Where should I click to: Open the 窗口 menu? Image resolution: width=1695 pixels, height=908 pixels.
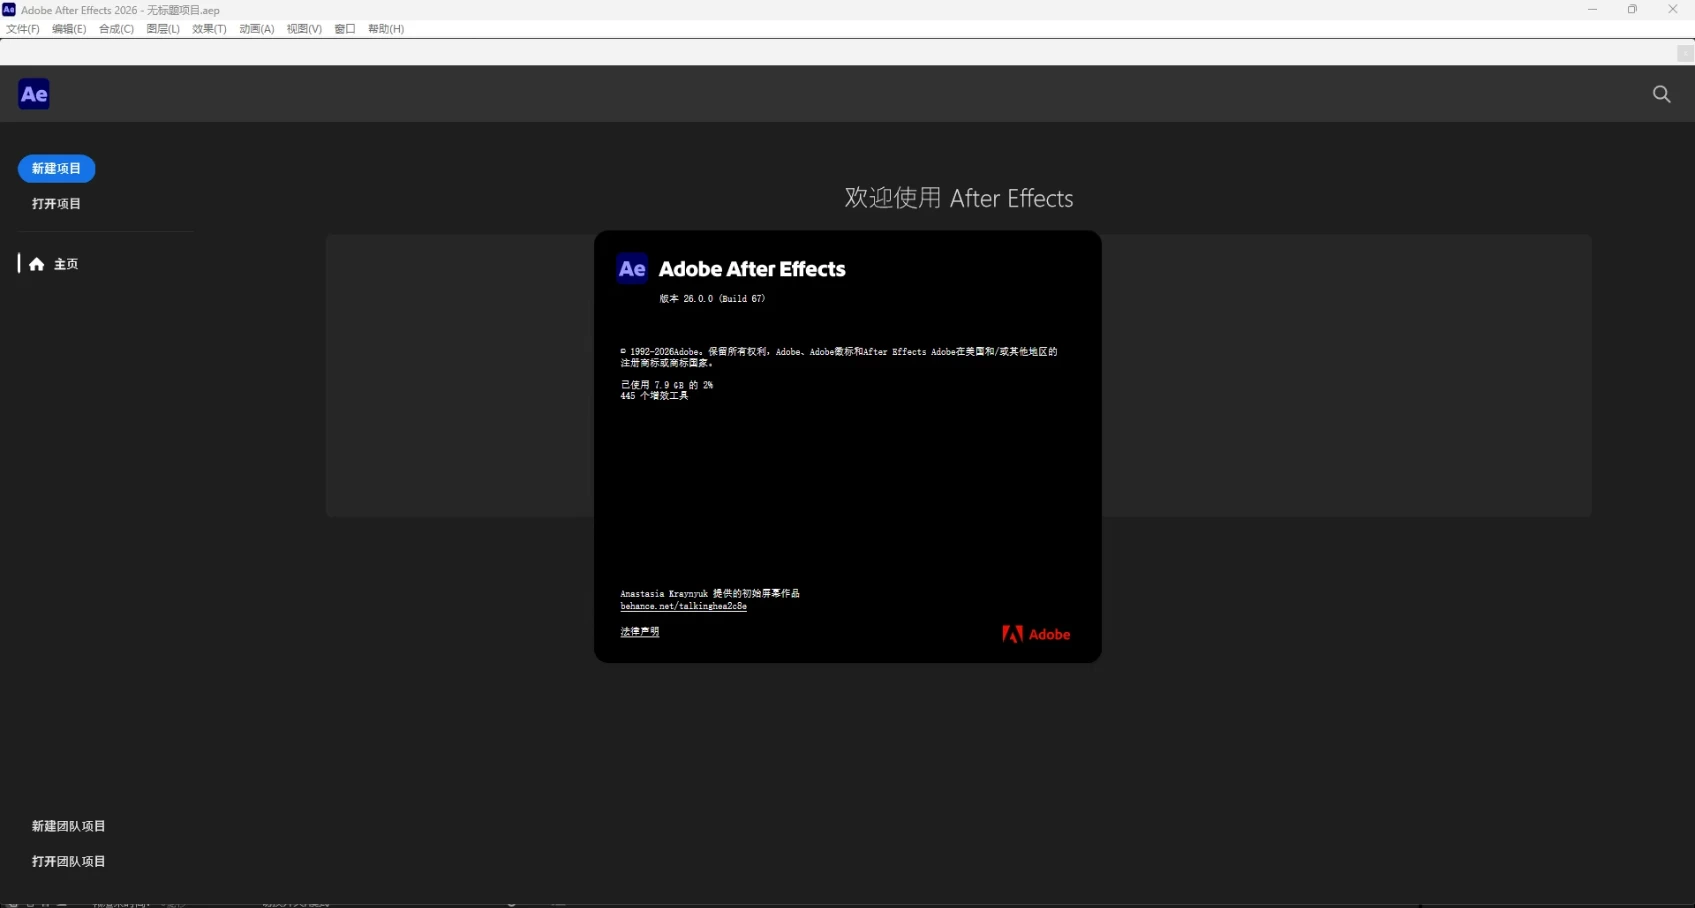point(345,29)
